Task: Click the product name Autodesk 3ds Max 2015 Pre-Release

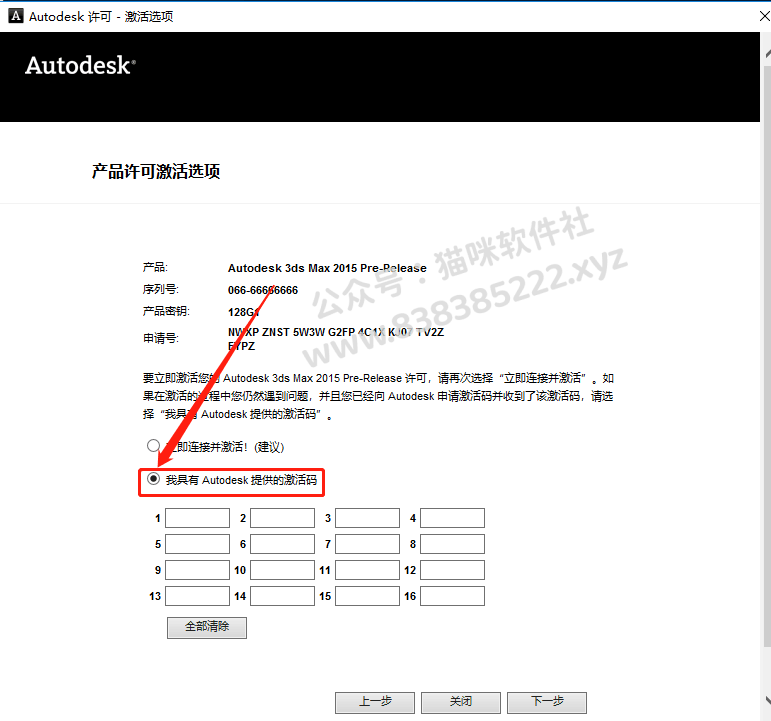Action: (327, 268)
